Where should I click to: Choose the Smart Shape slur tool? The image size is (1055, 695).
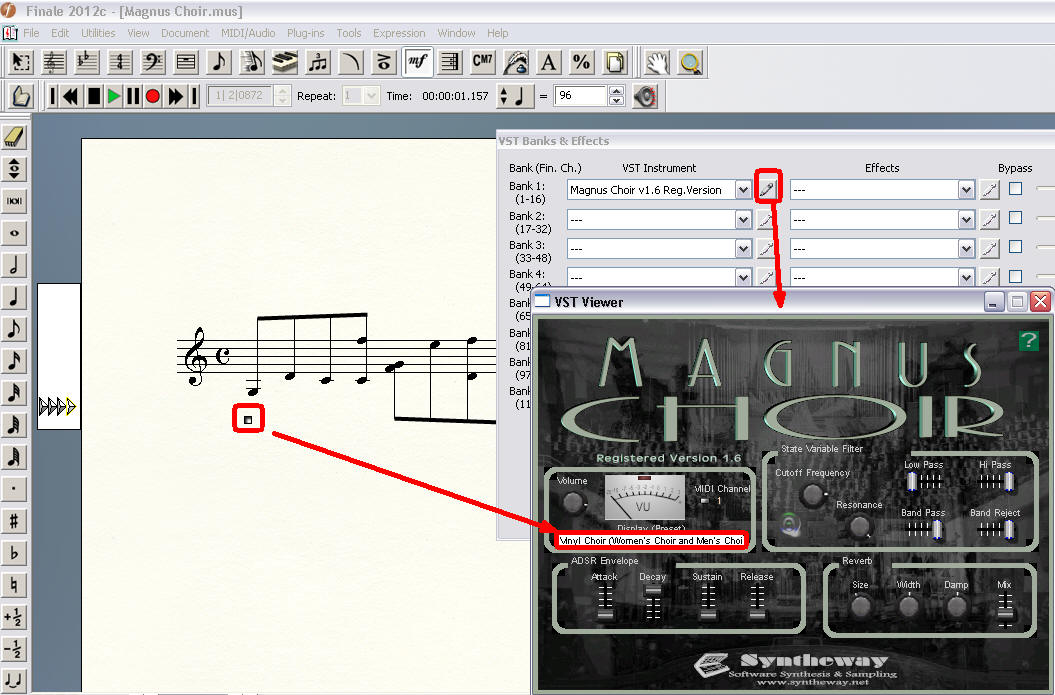[x=351, y=63]
